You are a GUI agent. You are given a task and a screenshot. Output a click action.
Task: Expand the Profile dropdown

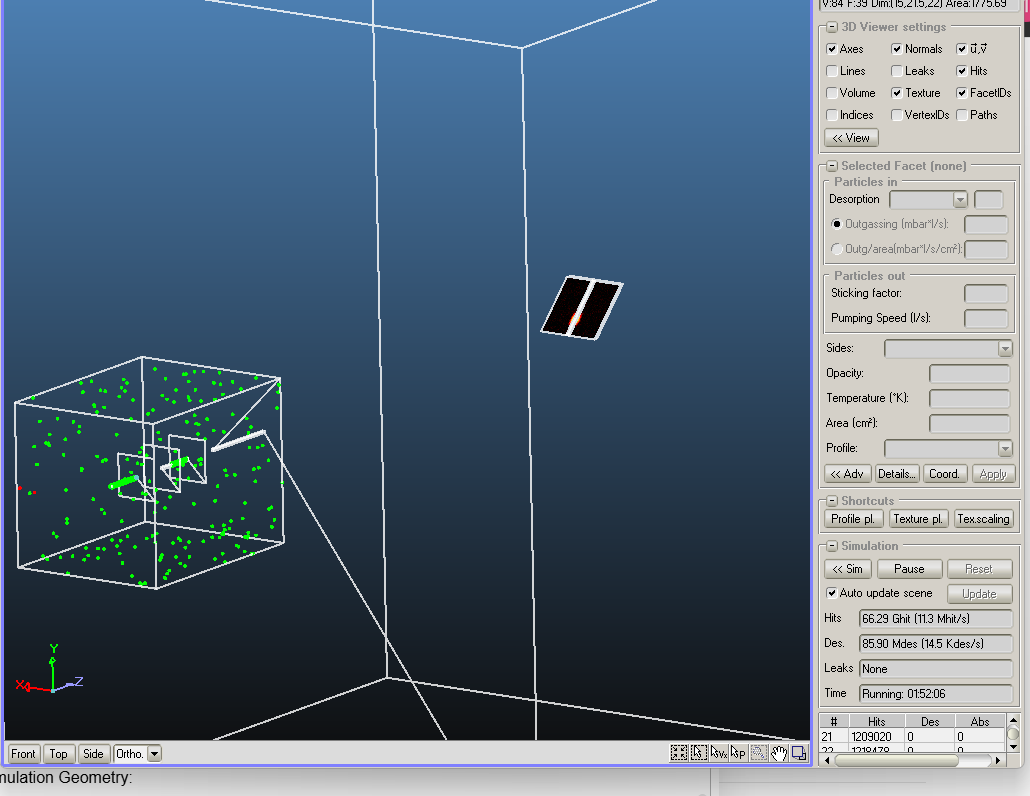1005,449
